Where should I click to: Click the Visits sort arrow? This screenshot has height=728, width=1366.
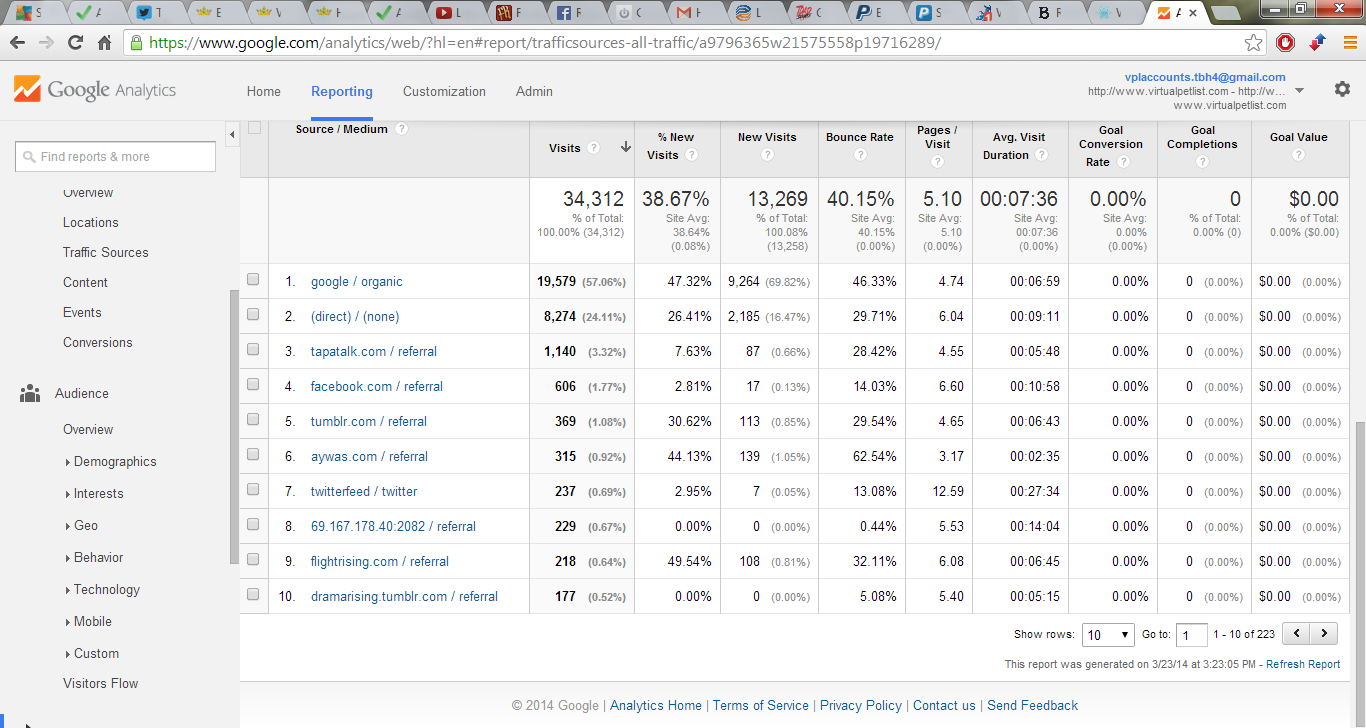(625, 147)
